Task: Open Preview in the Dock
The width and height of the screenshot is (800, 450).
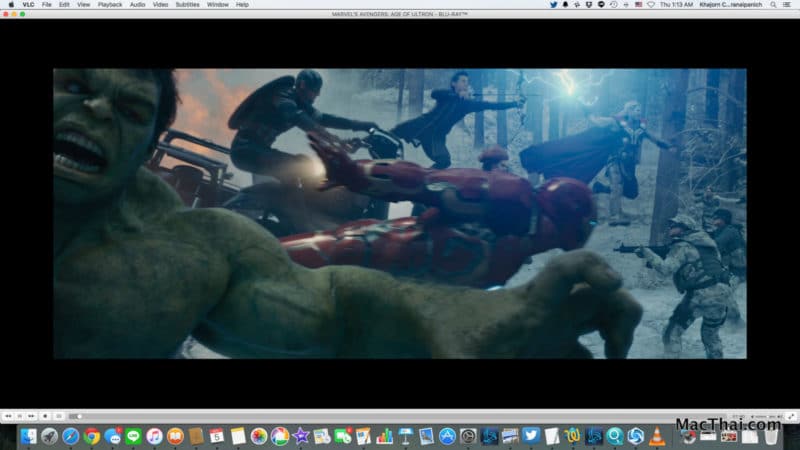Action: (x=426, y=436)
